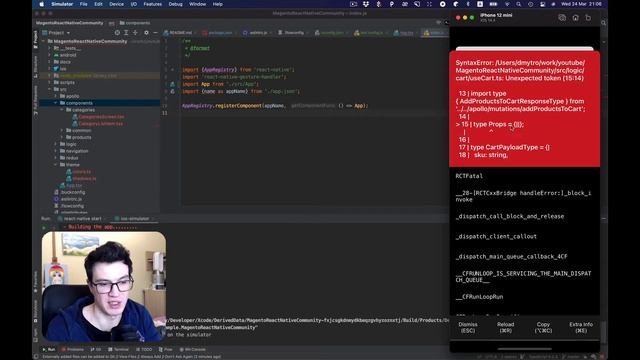Image resolution: width=640 pixels, height=360 pixels.
Task: Click the locate-in-project target icon
Action: pyautogui.click(x=117, y=33)
